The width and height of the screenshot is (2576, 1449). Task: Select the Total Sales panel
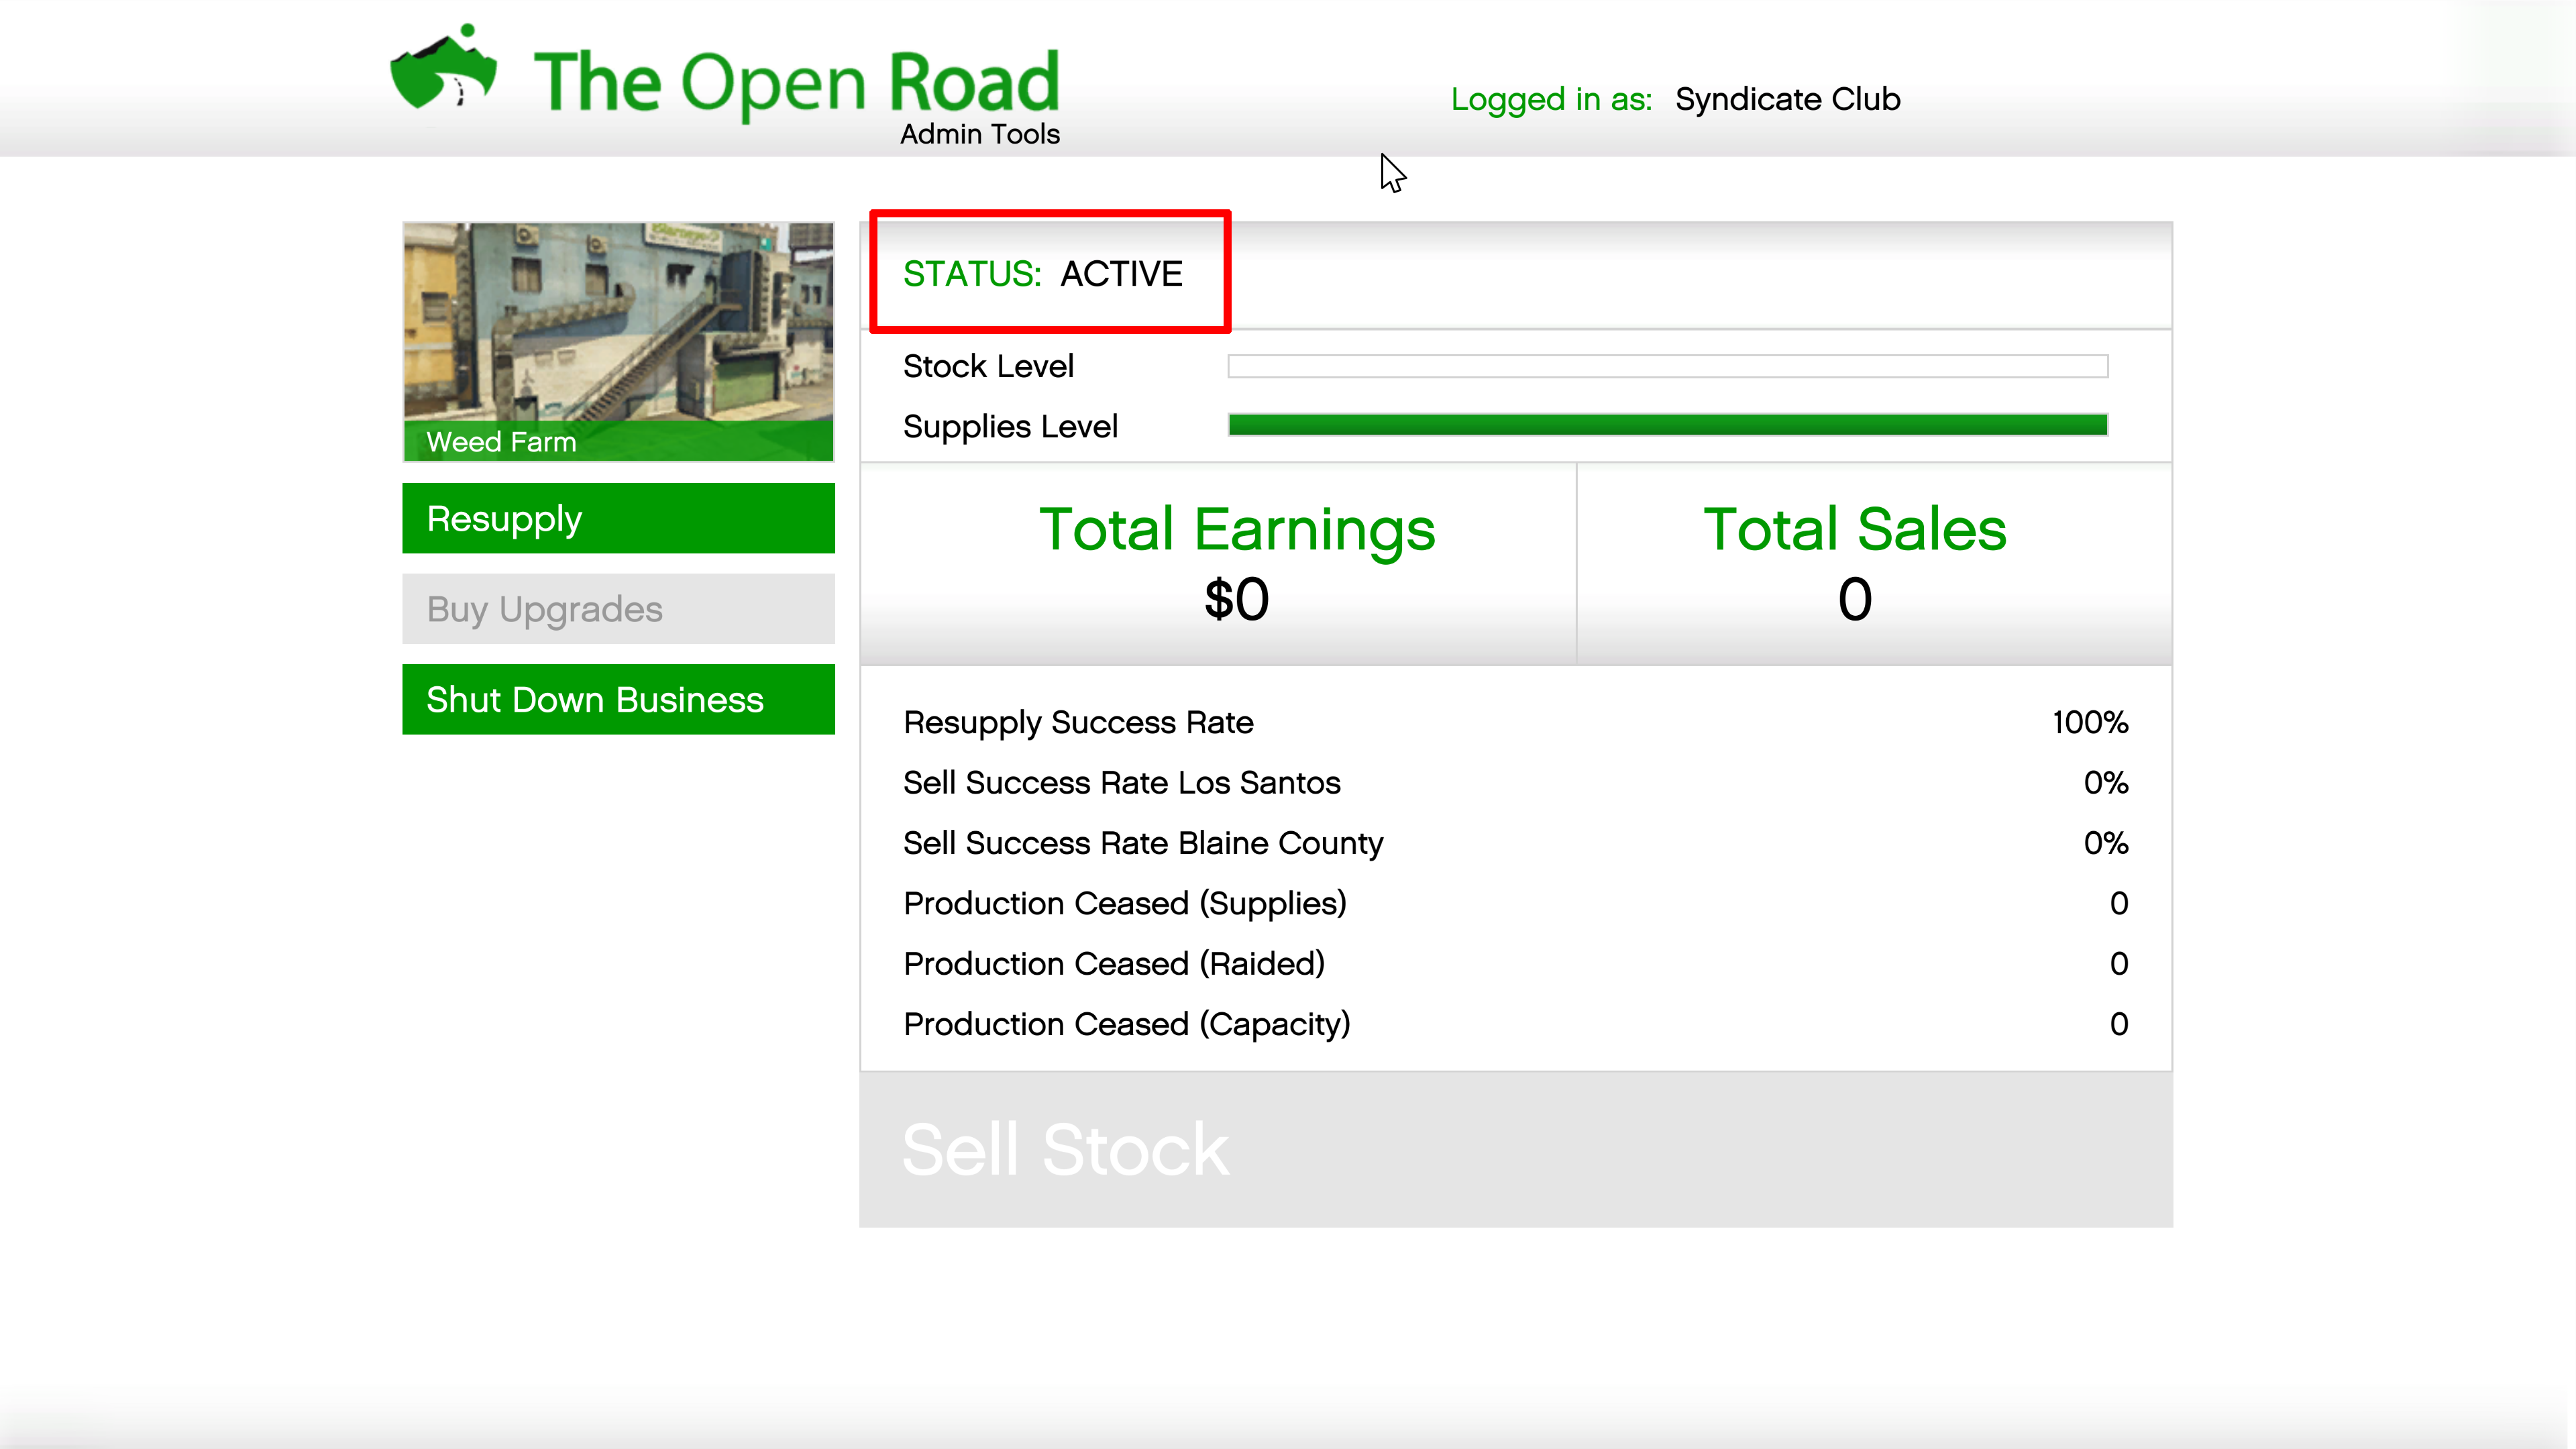1854,564
